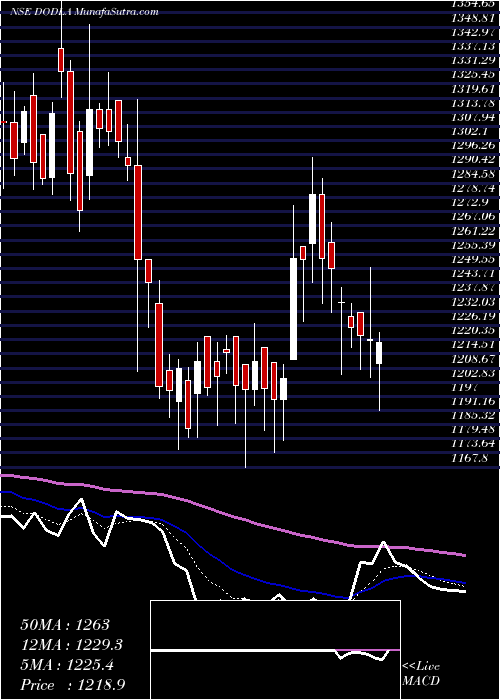The height and width of the screenshot is (700, 500).
Task: Select the 1232.03 price axis label
Action: point(474,303)
